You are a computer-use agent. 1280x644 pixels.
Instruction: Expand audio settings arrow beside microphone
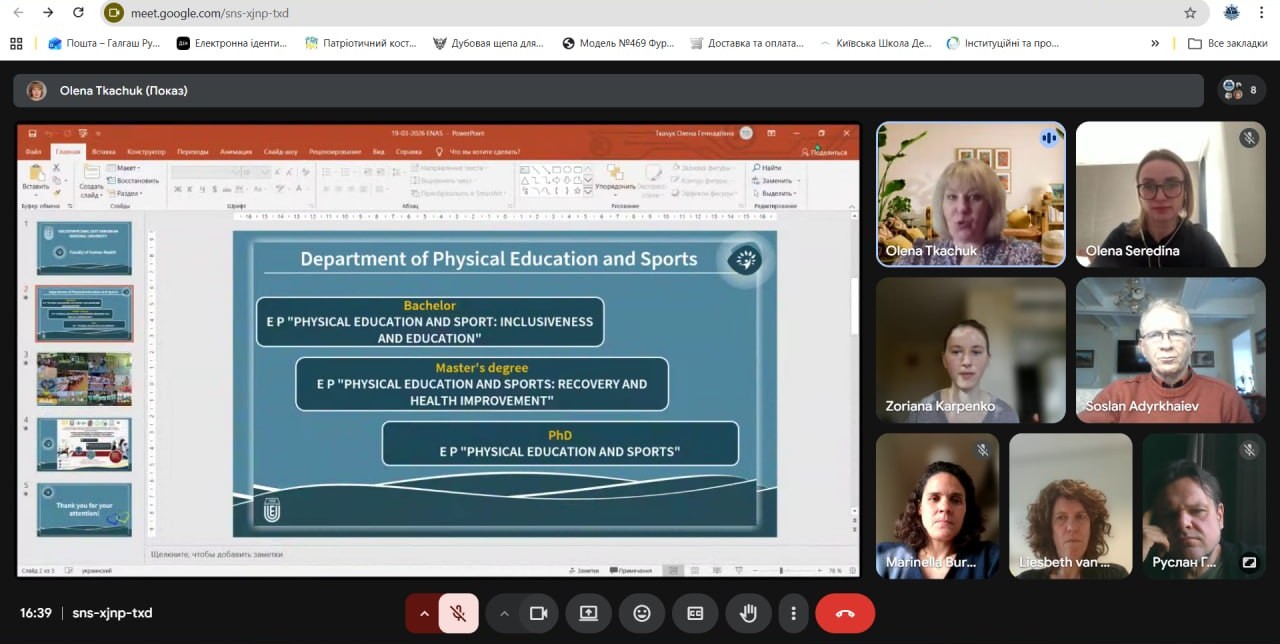pos(423,613)
